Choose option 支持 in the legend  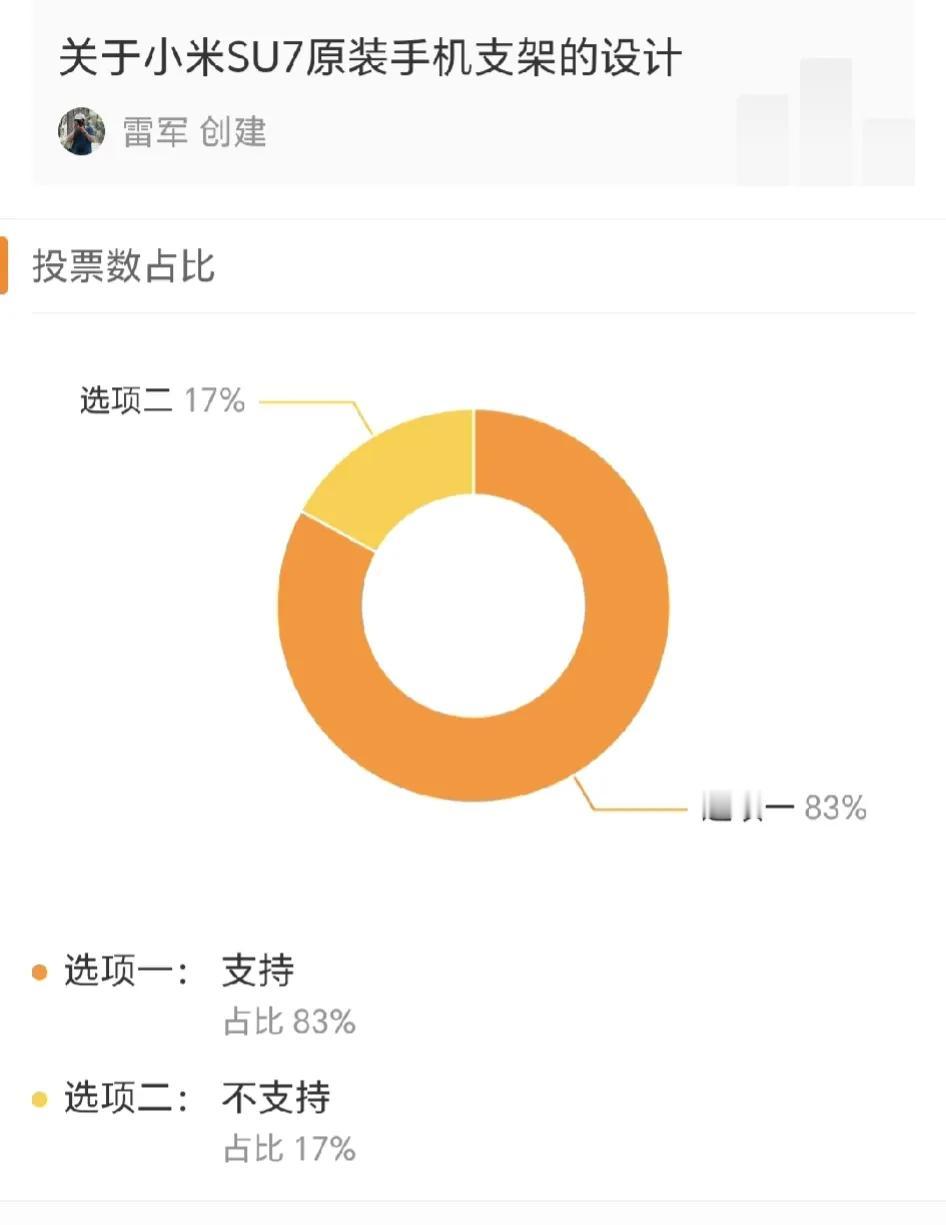point(258,971)
